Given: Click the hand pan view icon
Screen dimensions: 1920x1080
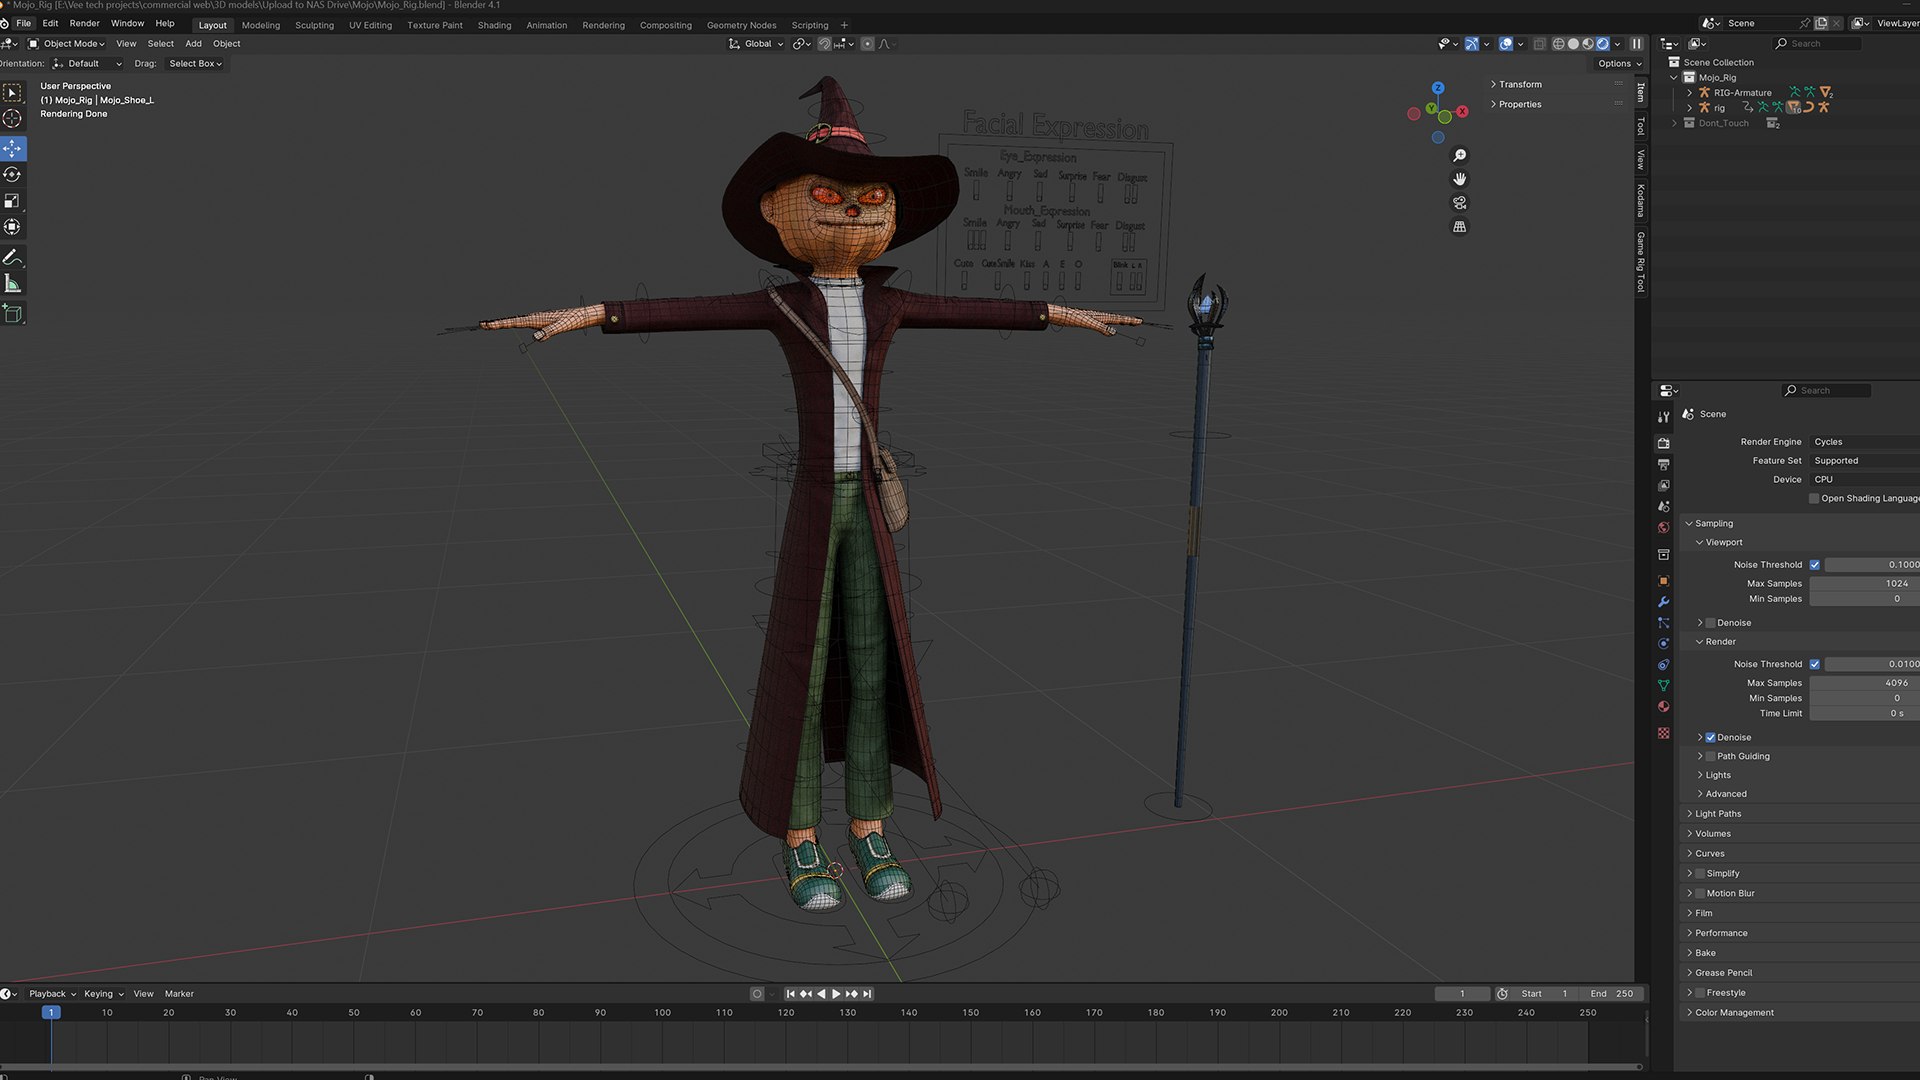Looking at the screenshot, I should click(x=1459, y=179).
